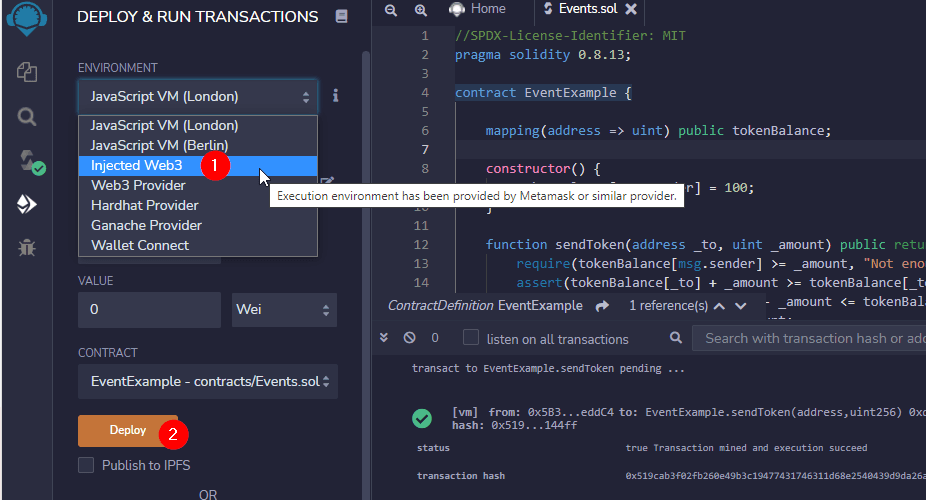Screen dimensions: 926x500
Task: Open the Search in files sidebar icon
Action: (27, 116)
